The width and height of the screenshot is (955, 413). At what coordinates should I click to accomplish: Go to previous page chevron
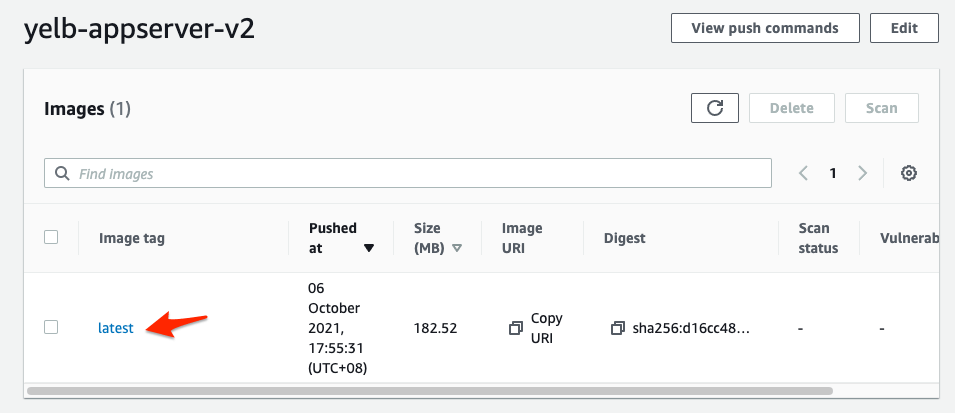803,173
